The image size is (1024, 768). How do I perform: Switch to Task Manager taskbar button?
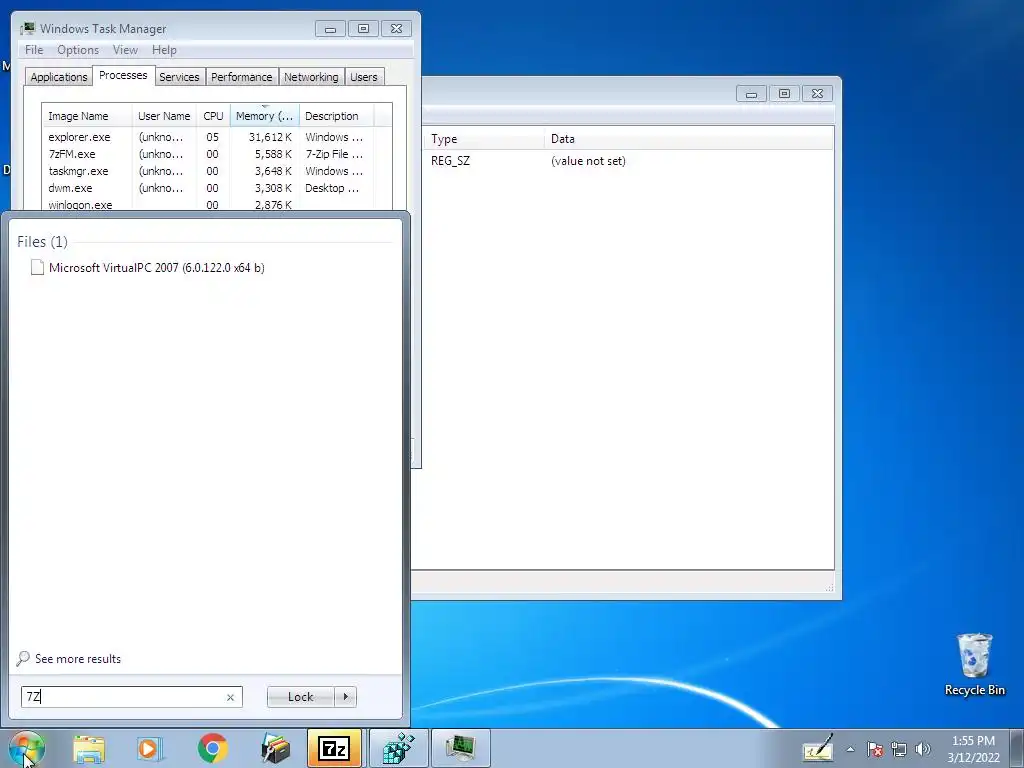click(x=460, y=748)
